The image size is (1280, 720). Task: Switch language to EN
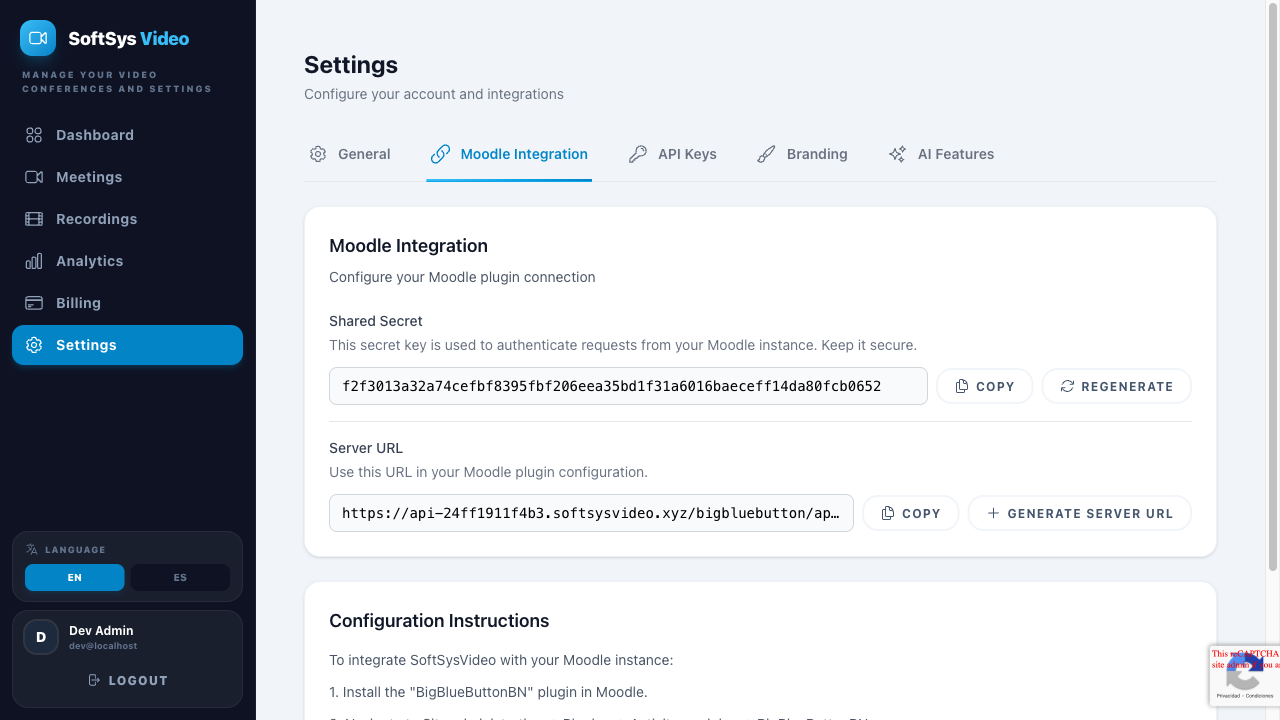coord(75,578)
